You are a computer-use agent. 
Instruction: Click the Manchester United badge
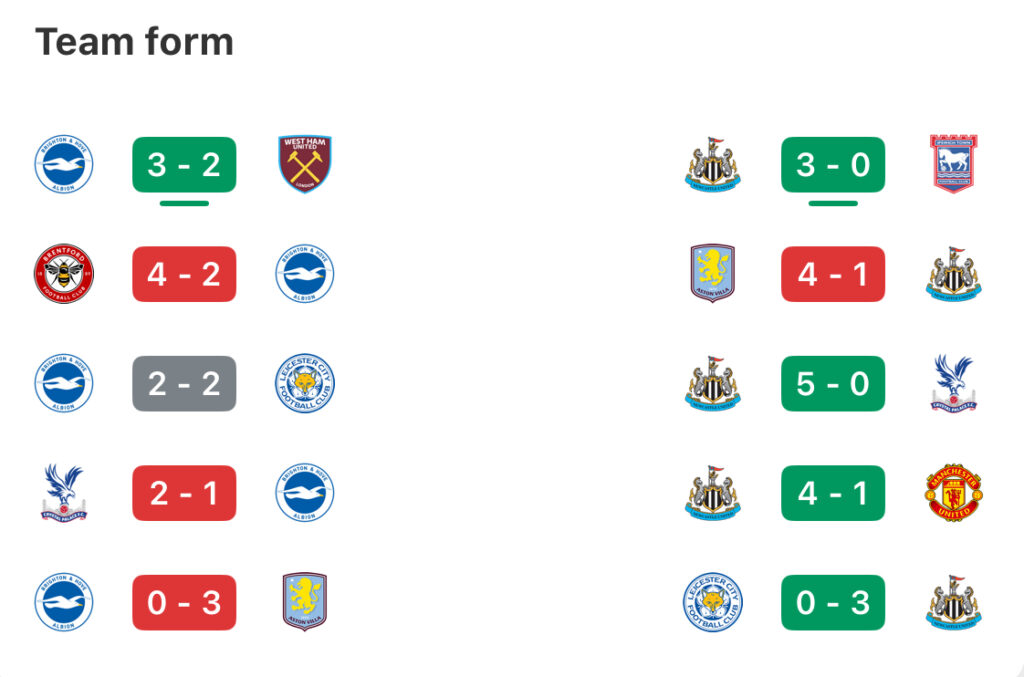tap(953, 492)
